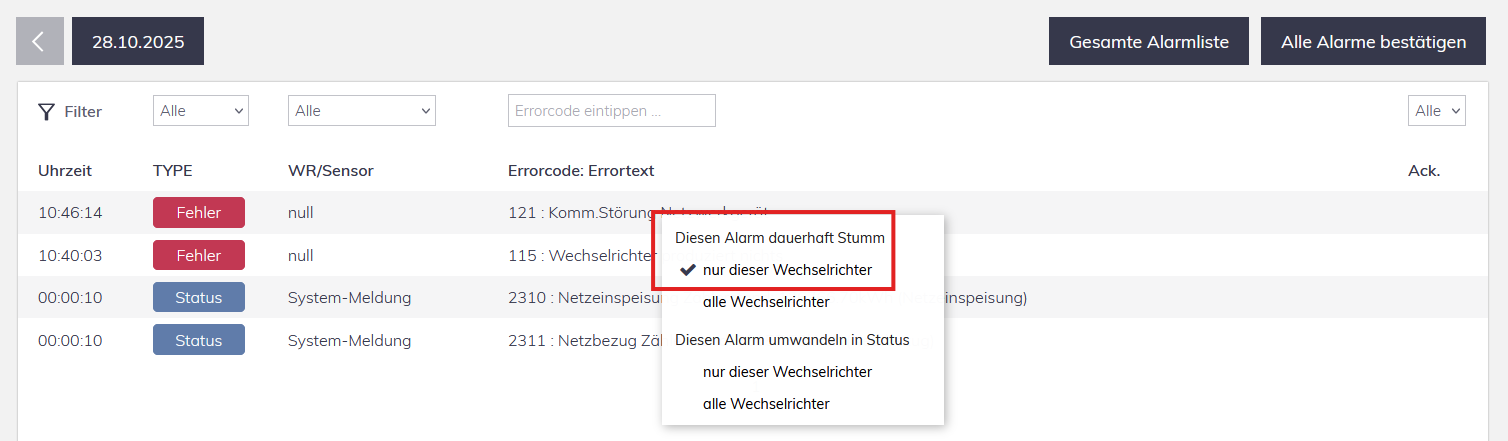Open the Ack. filter dropdown

click(1436, 111)
